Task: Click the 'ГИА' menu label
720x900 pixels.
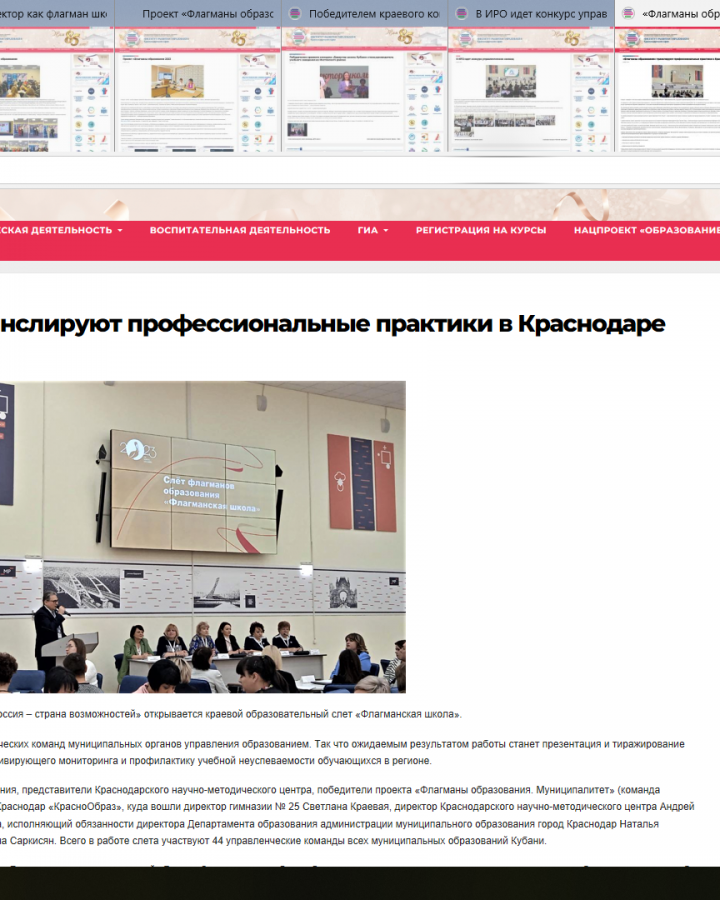Action: 367,230
